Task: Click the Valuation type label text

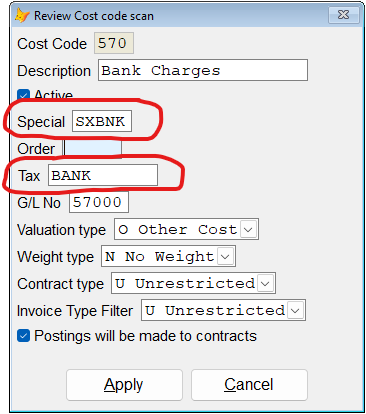Action: tap(61, 230)
